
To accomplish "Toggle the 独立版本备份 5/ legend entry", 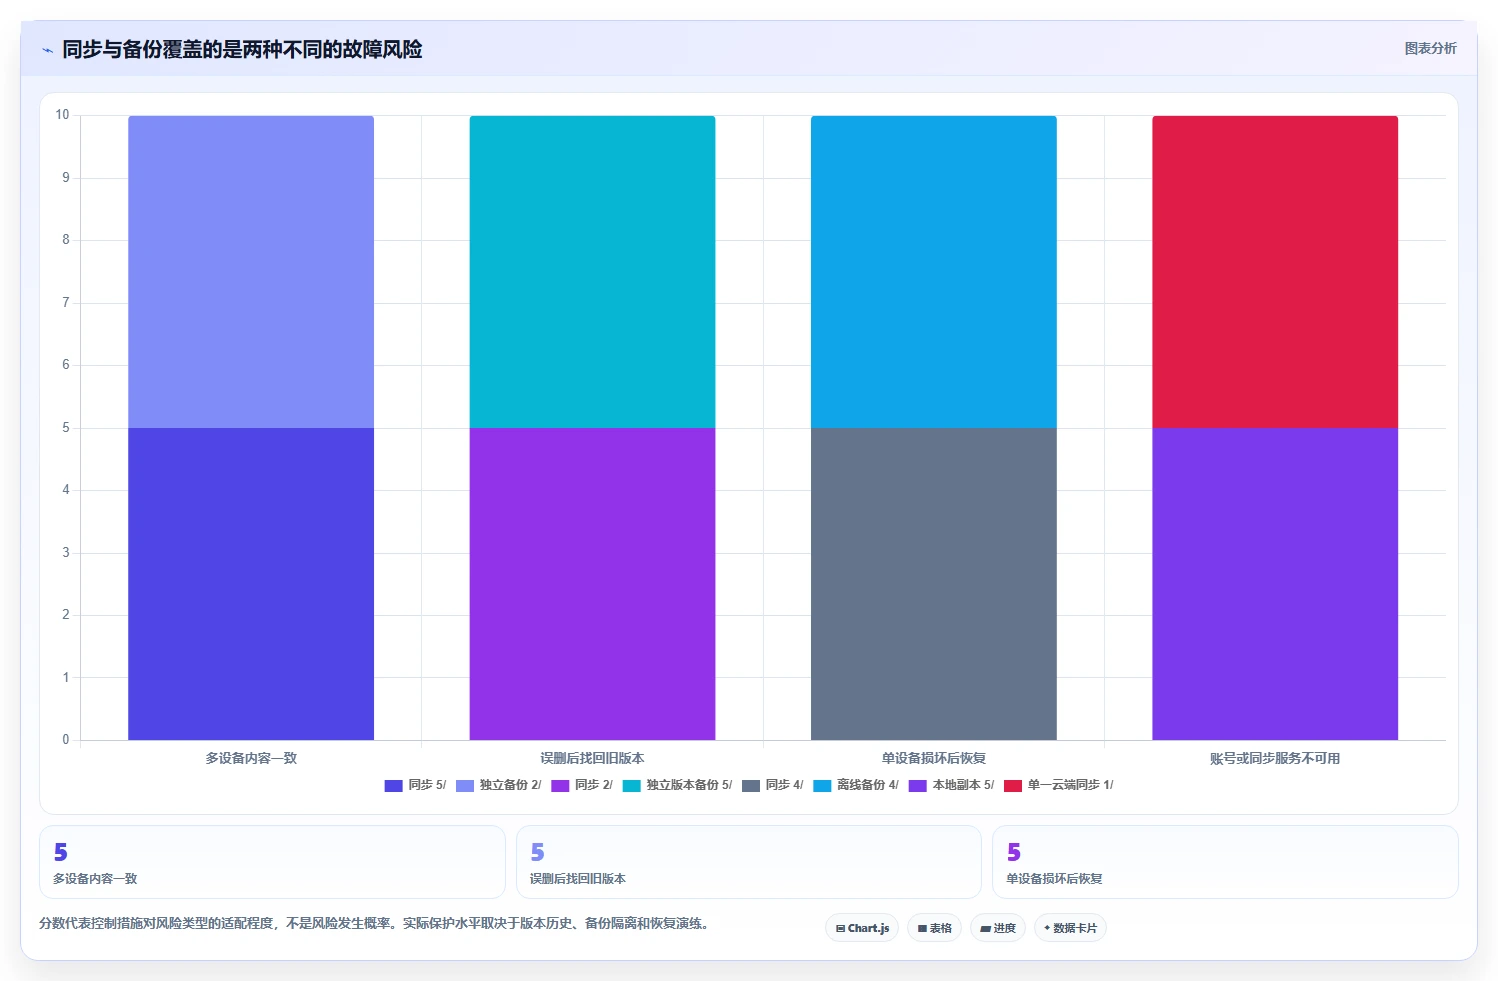I will (x=677, y=785).
